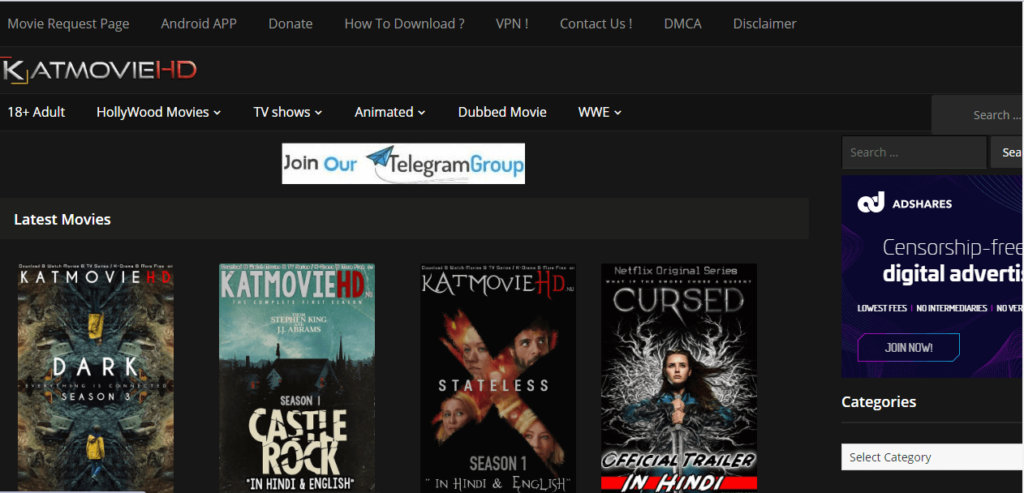The image size is (1024, 493).
Task: Expand the Animated dropdown menu
Action: pyautogui.click(x=390, y=112)
